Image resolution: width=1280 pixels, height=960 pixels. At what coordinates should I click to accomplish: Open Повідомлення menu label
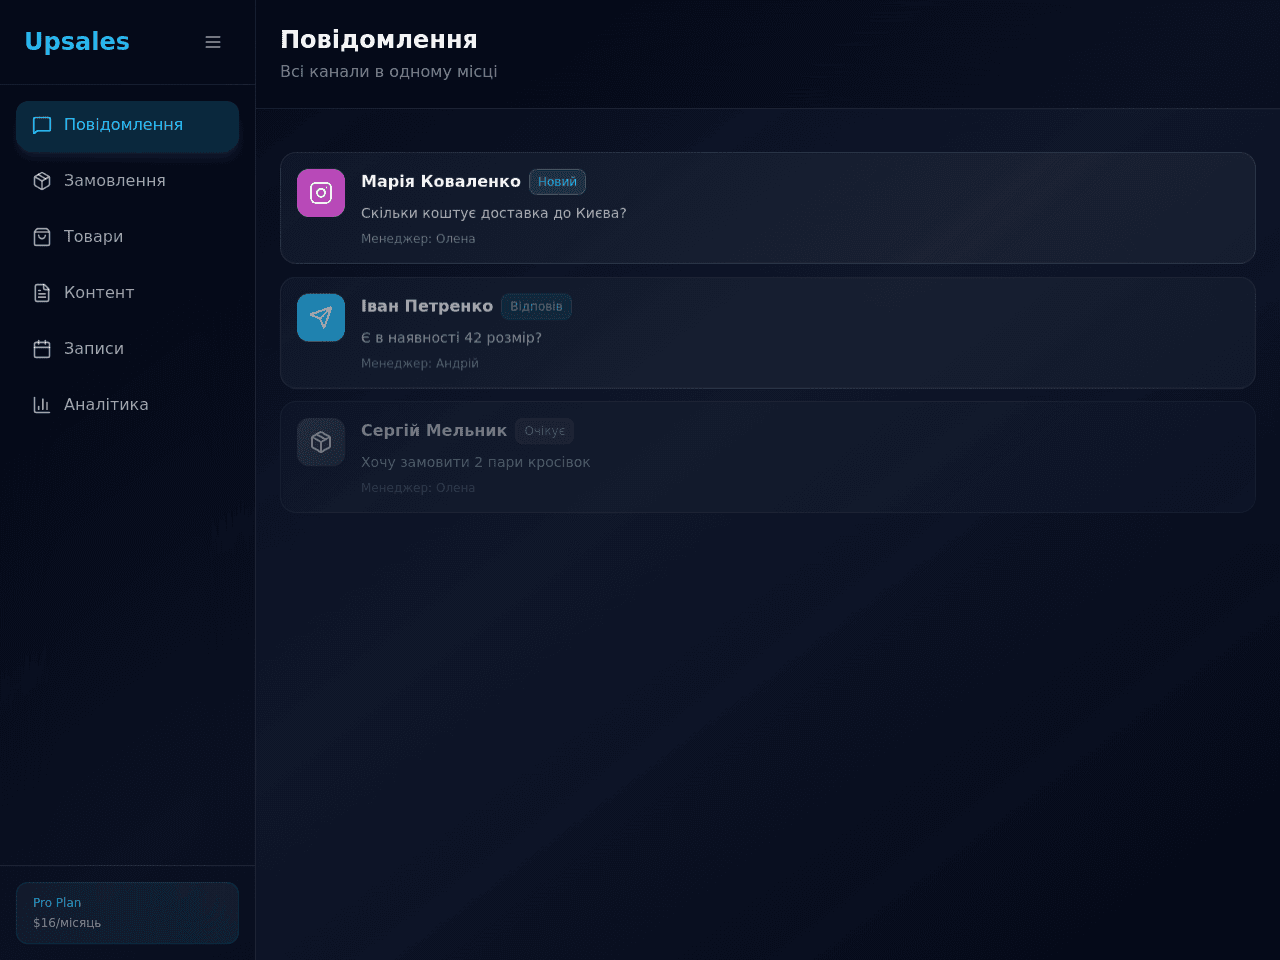(x=123, y=125)
